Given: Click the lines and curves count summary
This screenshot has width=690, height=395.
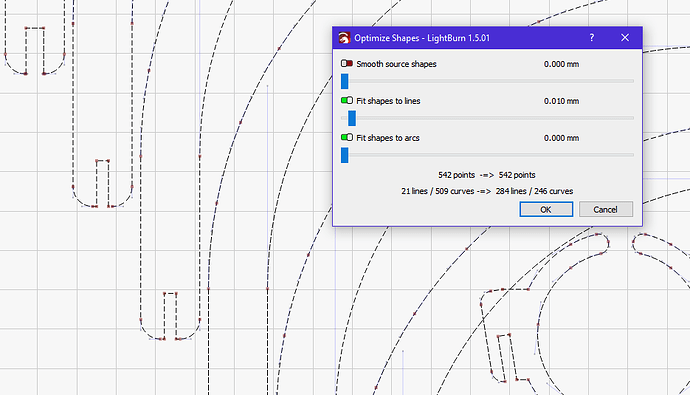Looking at the screenshot, I should tap(487, 191).
